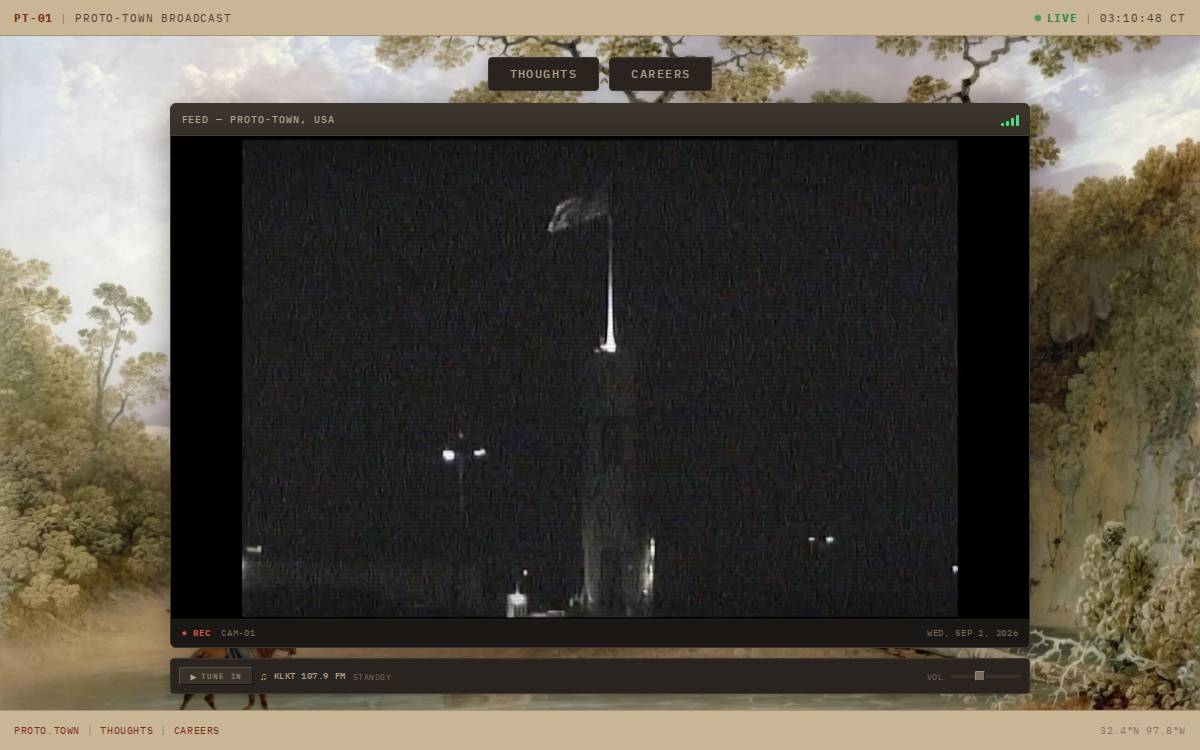1200x750 pixels.
Task: Click the PT-01 header logo text
Action: click(33, 18)
